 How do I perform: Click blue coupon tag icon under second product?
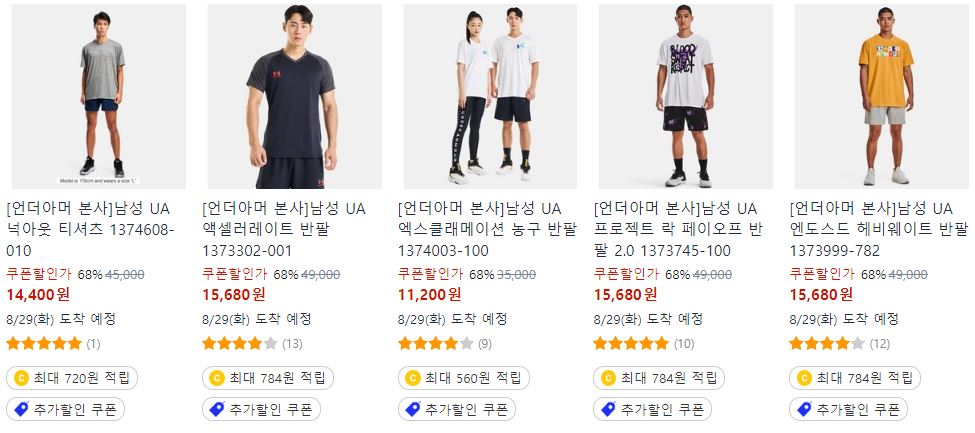click(217, 409)
